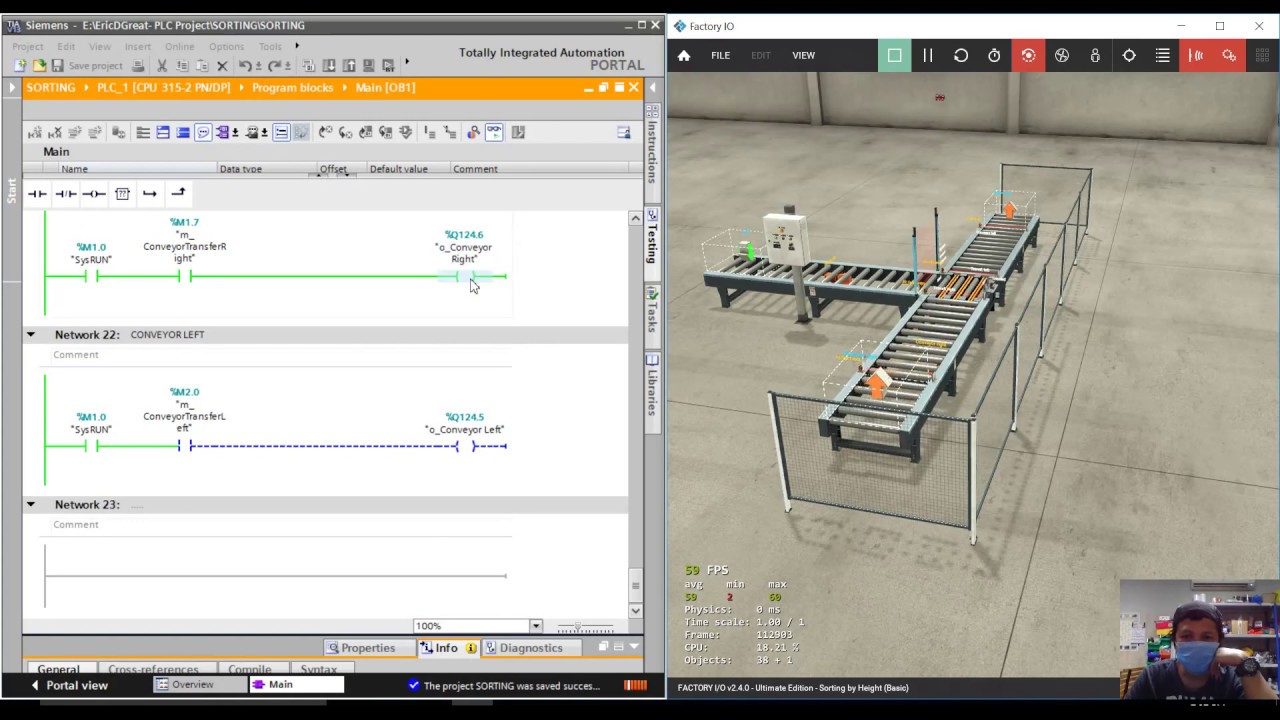Image resolution: width=1280 pixels, height=720 pixels.
Task: Insert an output coil instruction
Action: pos(94,193)
